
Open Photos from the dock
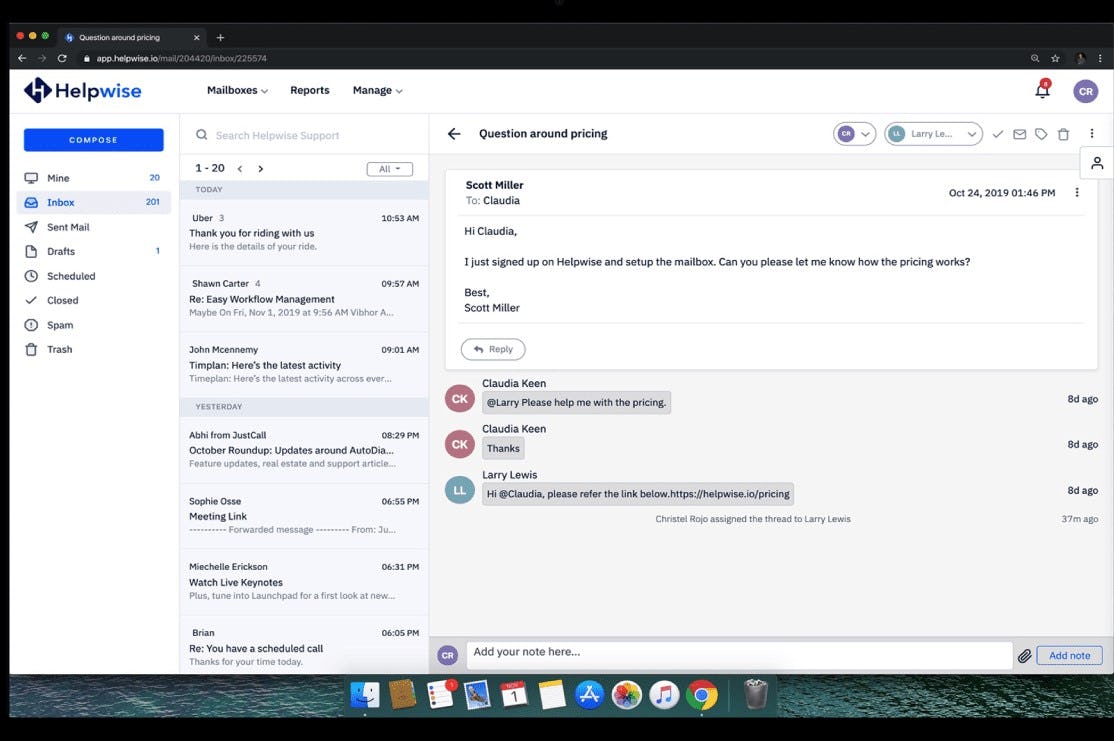point(627,695)
